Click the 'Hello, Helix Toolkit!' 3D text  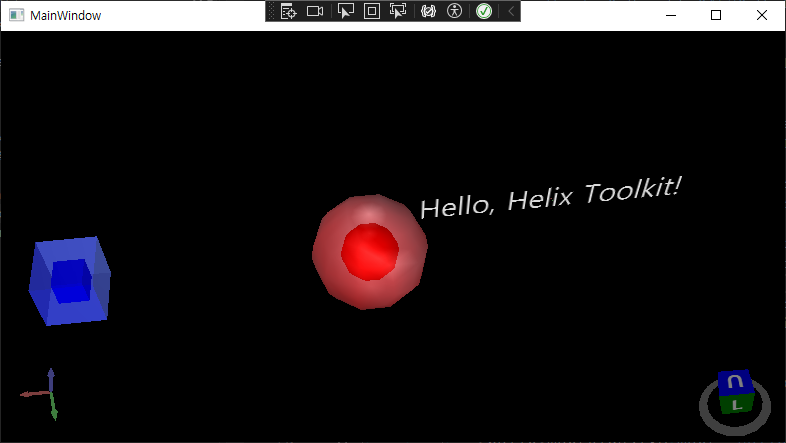click(x=550, y=197)
